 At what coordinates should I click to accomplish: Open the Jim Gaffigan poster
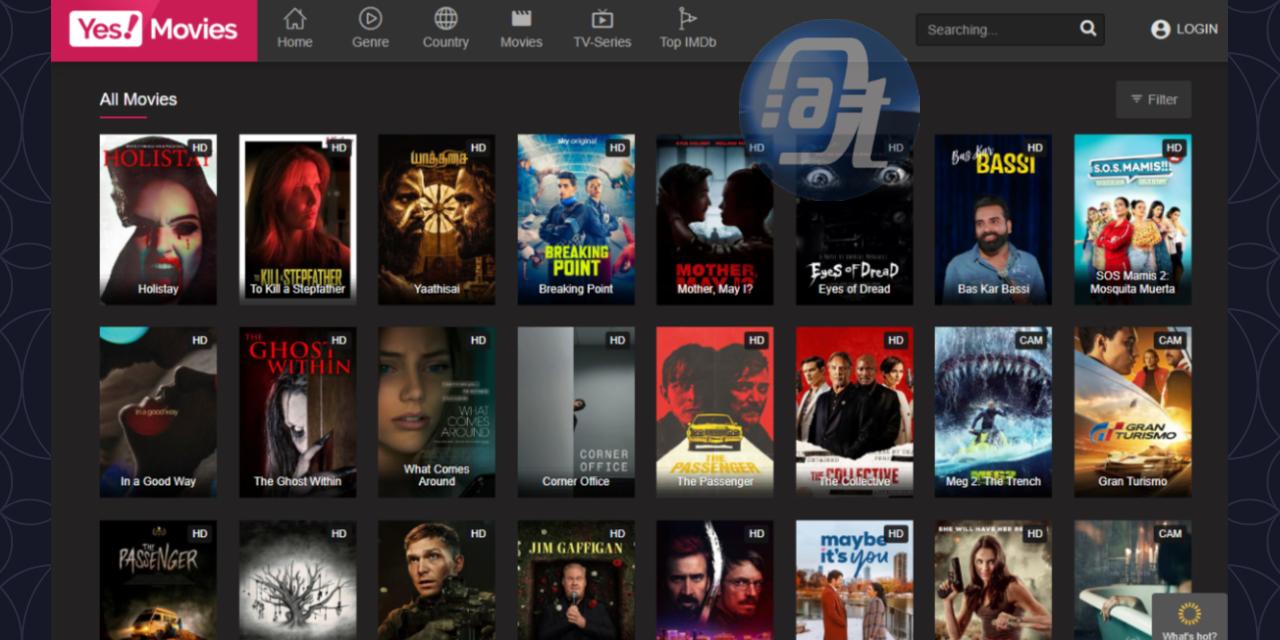point(576,580)
